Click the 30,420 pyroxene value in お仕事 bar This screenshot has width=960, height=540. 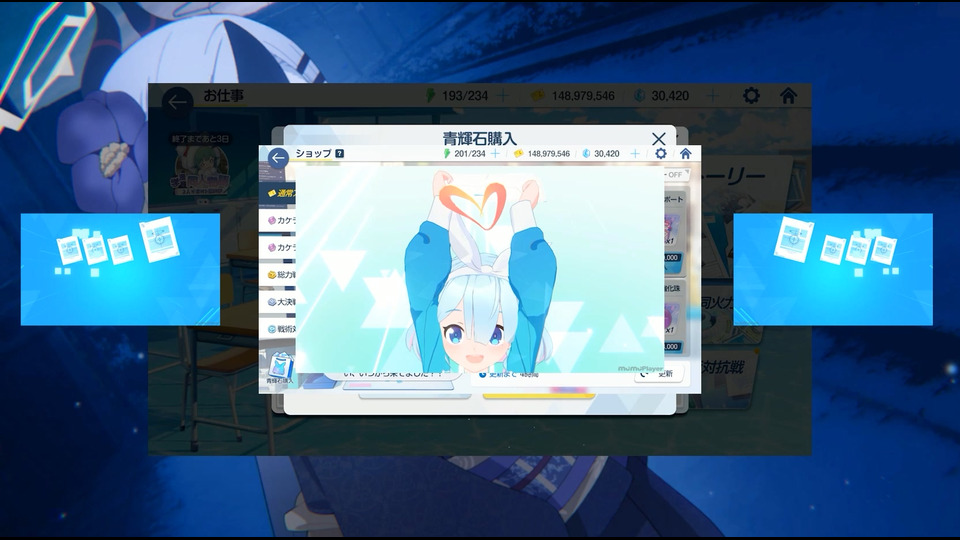click(x=670, y=96)
